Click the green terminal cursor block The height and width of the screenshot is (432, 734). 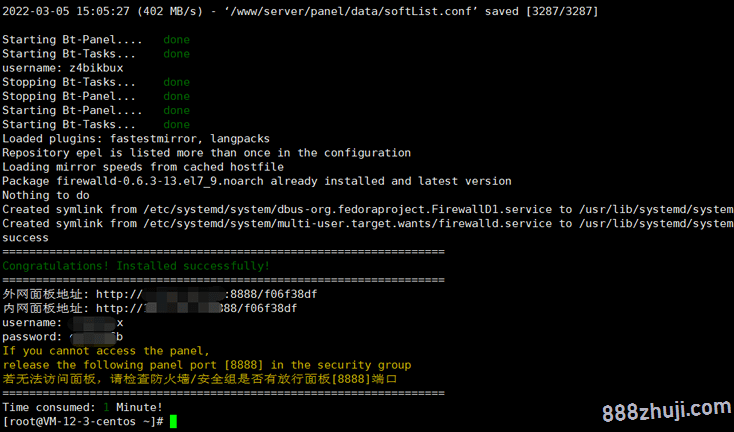tap(173, 421)
